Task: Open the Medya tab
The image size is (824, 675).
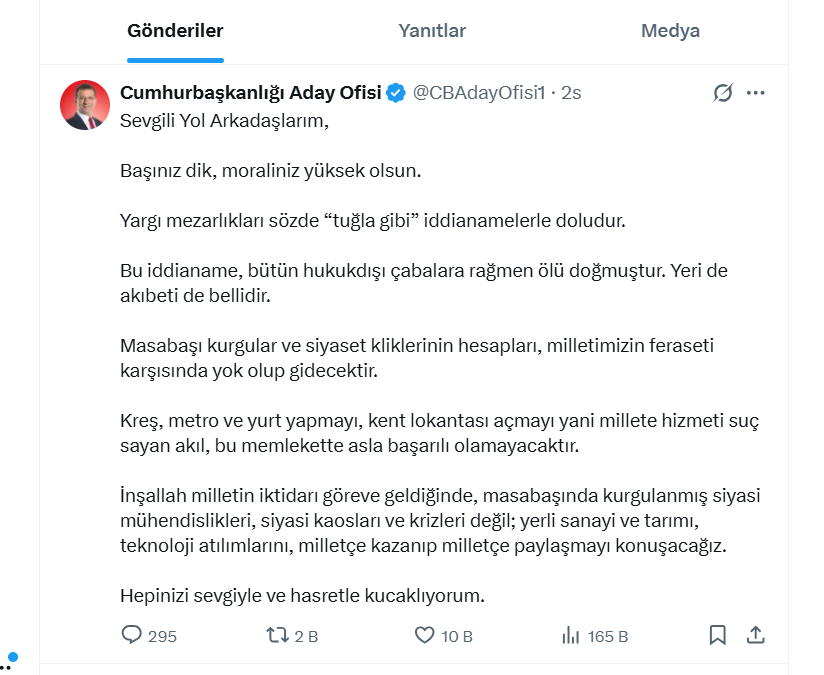Action: tap(670, 30)
